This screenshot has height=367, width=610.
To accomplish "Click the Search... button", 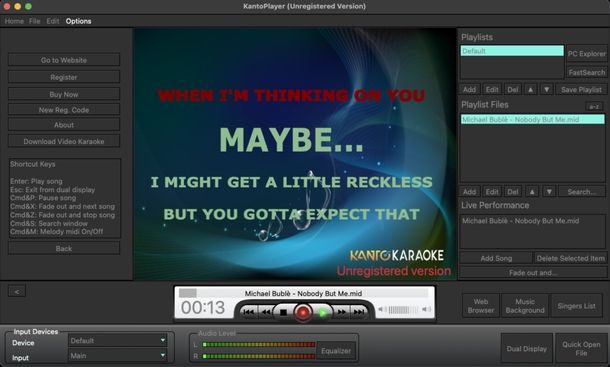I will pos(581,191).
